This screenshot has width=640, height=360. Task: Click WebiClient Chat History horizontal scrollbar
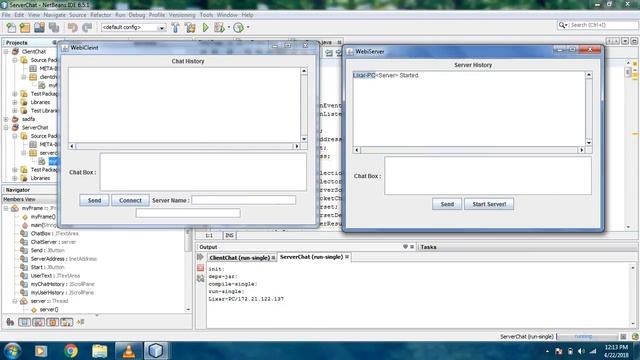pos(184,146)
